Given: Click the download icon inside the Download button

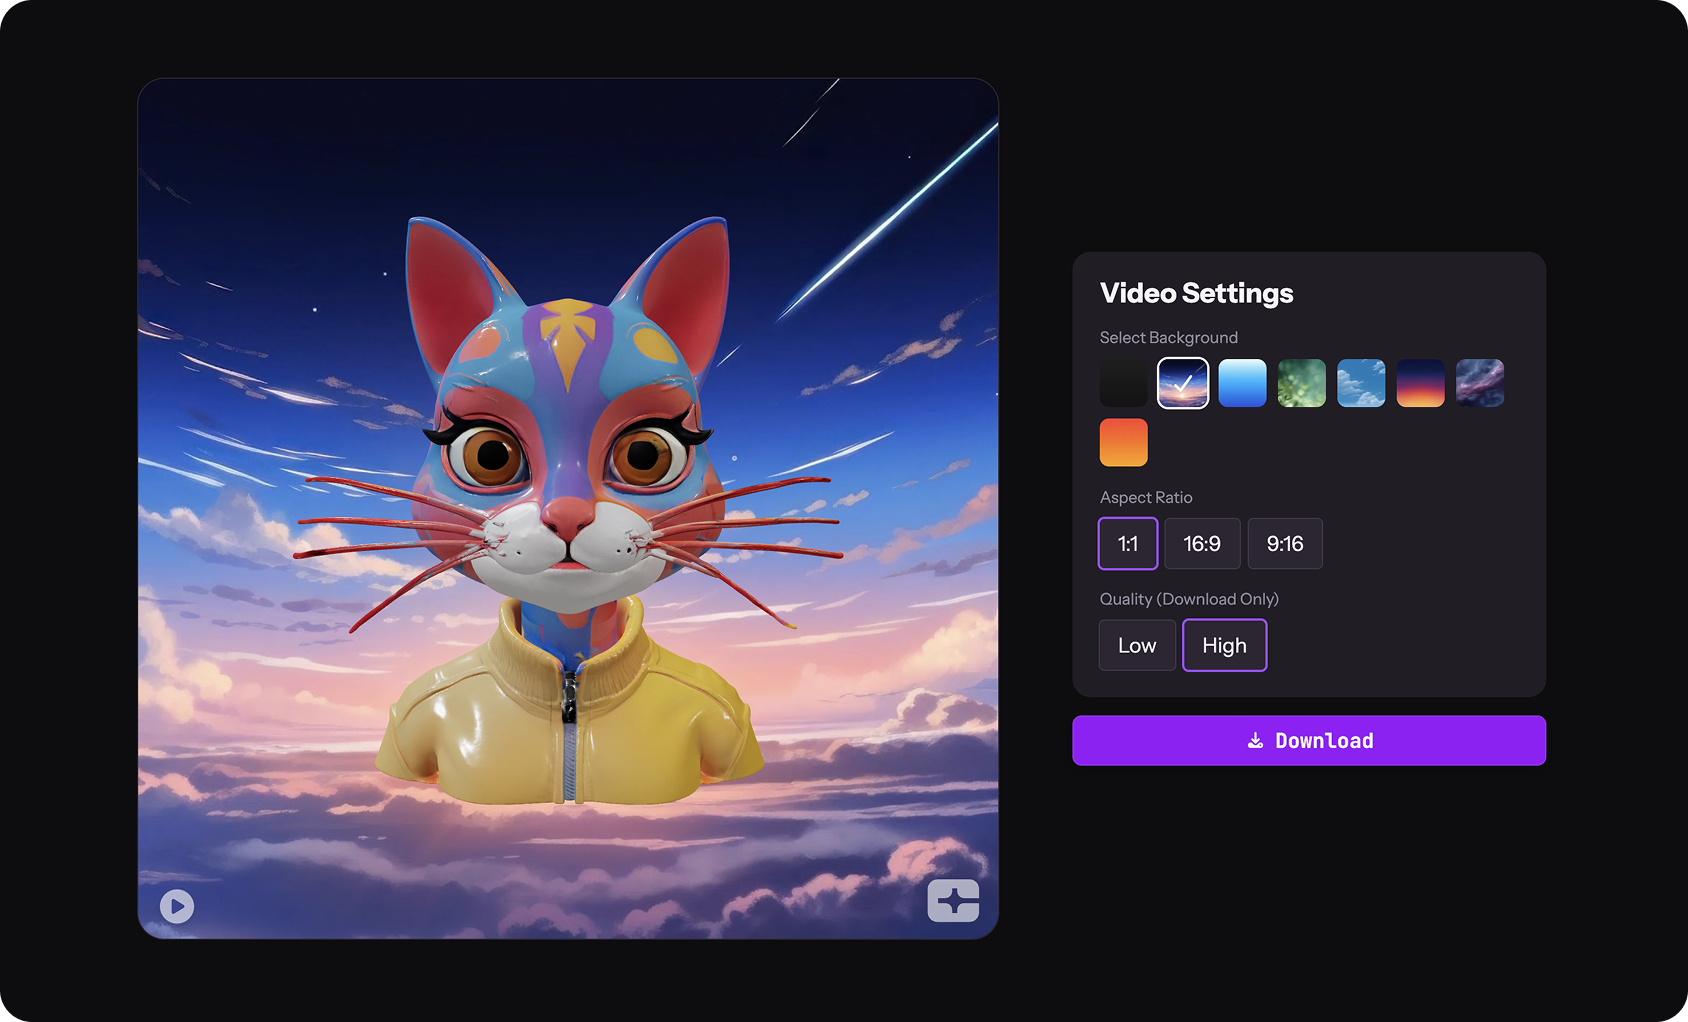Looking at the screenshot, I should [x=1257, y=740].
